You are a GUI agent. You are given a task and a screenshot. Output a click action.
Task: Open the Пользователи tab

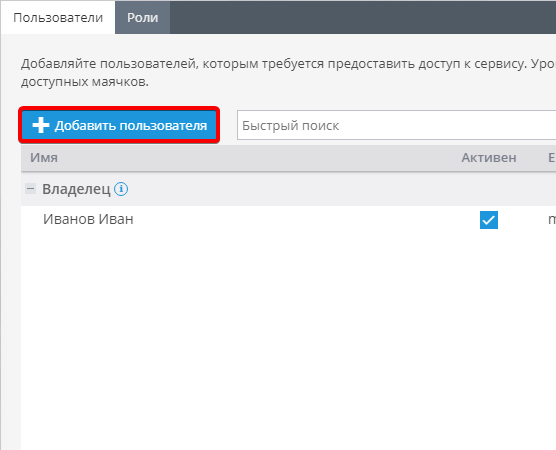(58, 17)
